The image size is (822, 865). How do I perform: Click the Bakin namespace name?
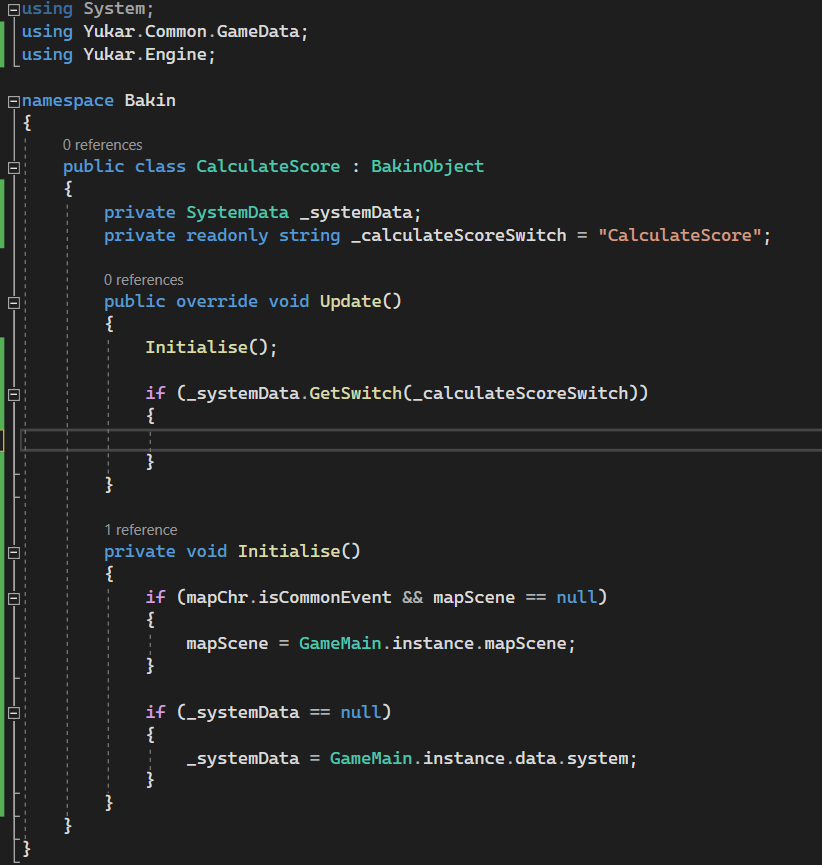pos(150,100)
